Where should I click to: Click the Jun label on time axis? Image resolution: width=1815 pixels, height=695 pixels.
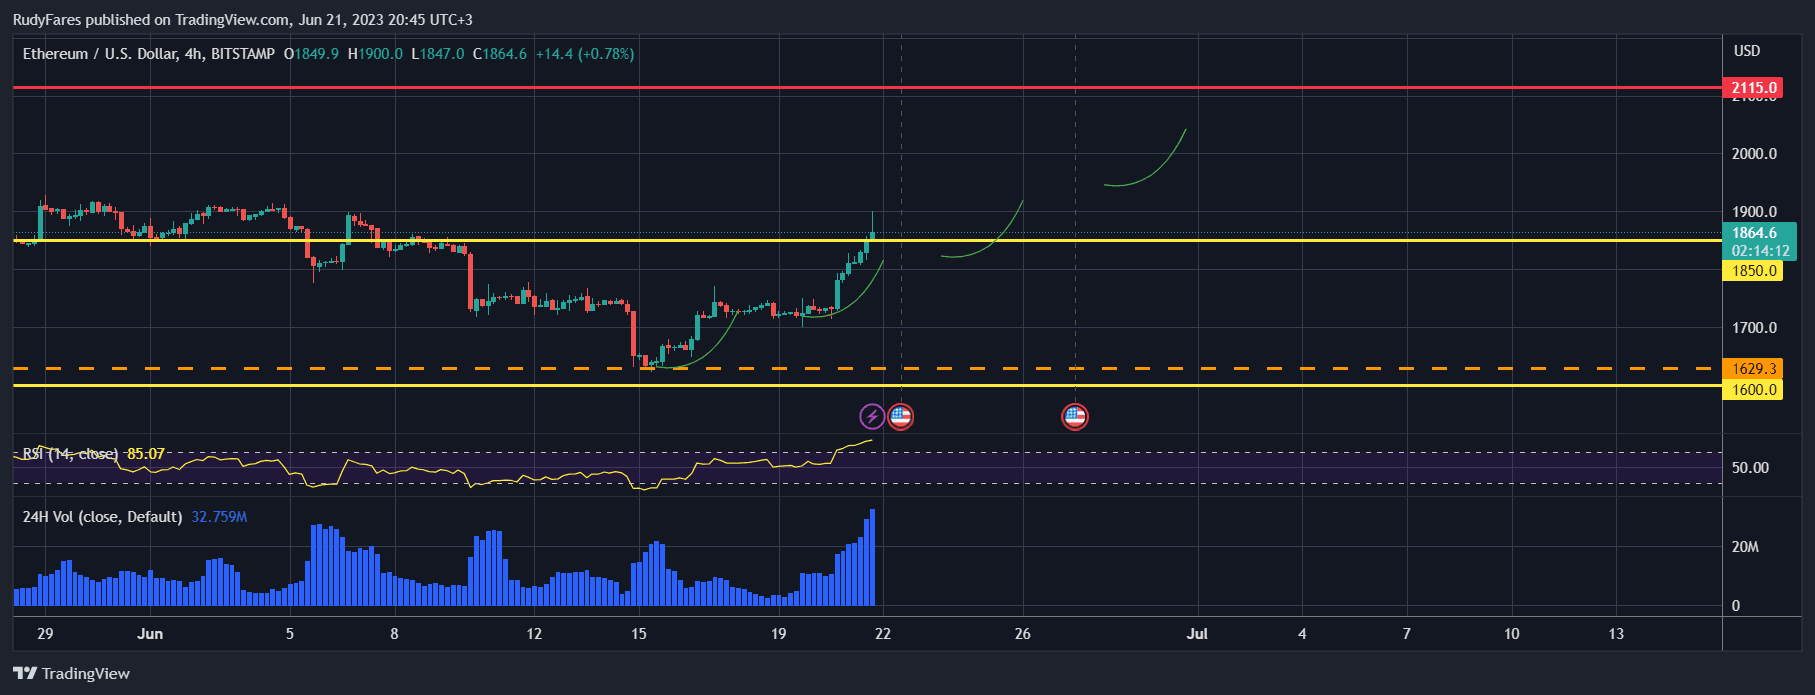click(x=150, y=634)
